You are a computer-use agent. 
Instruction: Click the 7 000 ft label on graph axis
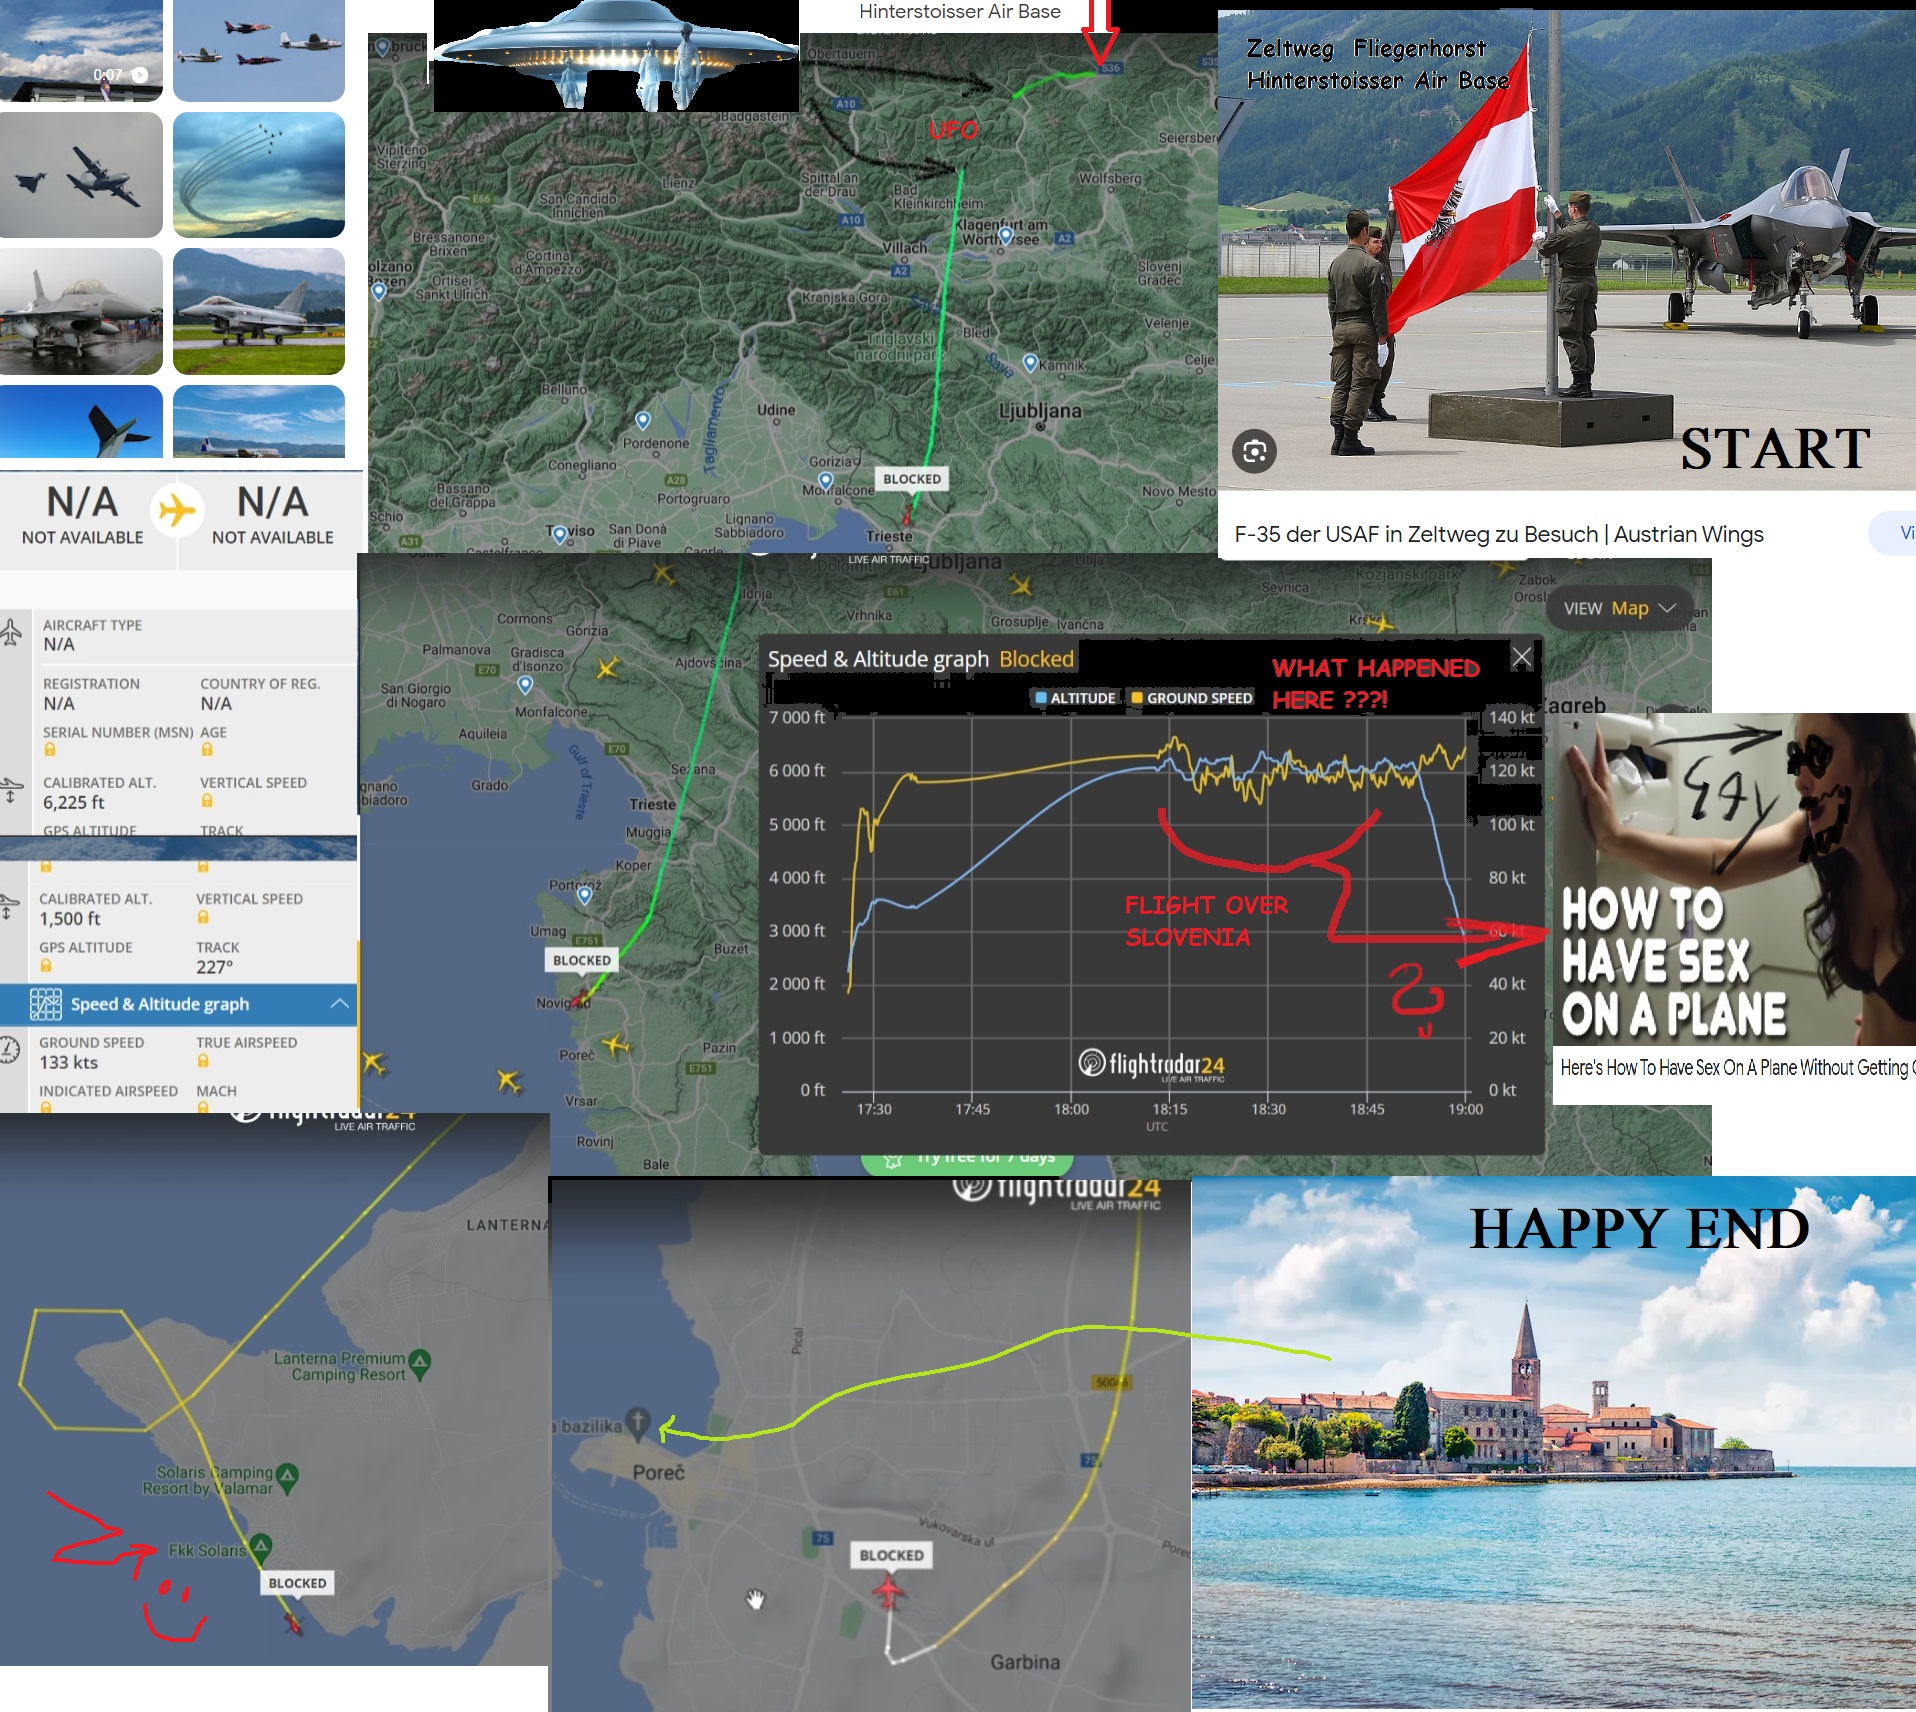point(796,717)
